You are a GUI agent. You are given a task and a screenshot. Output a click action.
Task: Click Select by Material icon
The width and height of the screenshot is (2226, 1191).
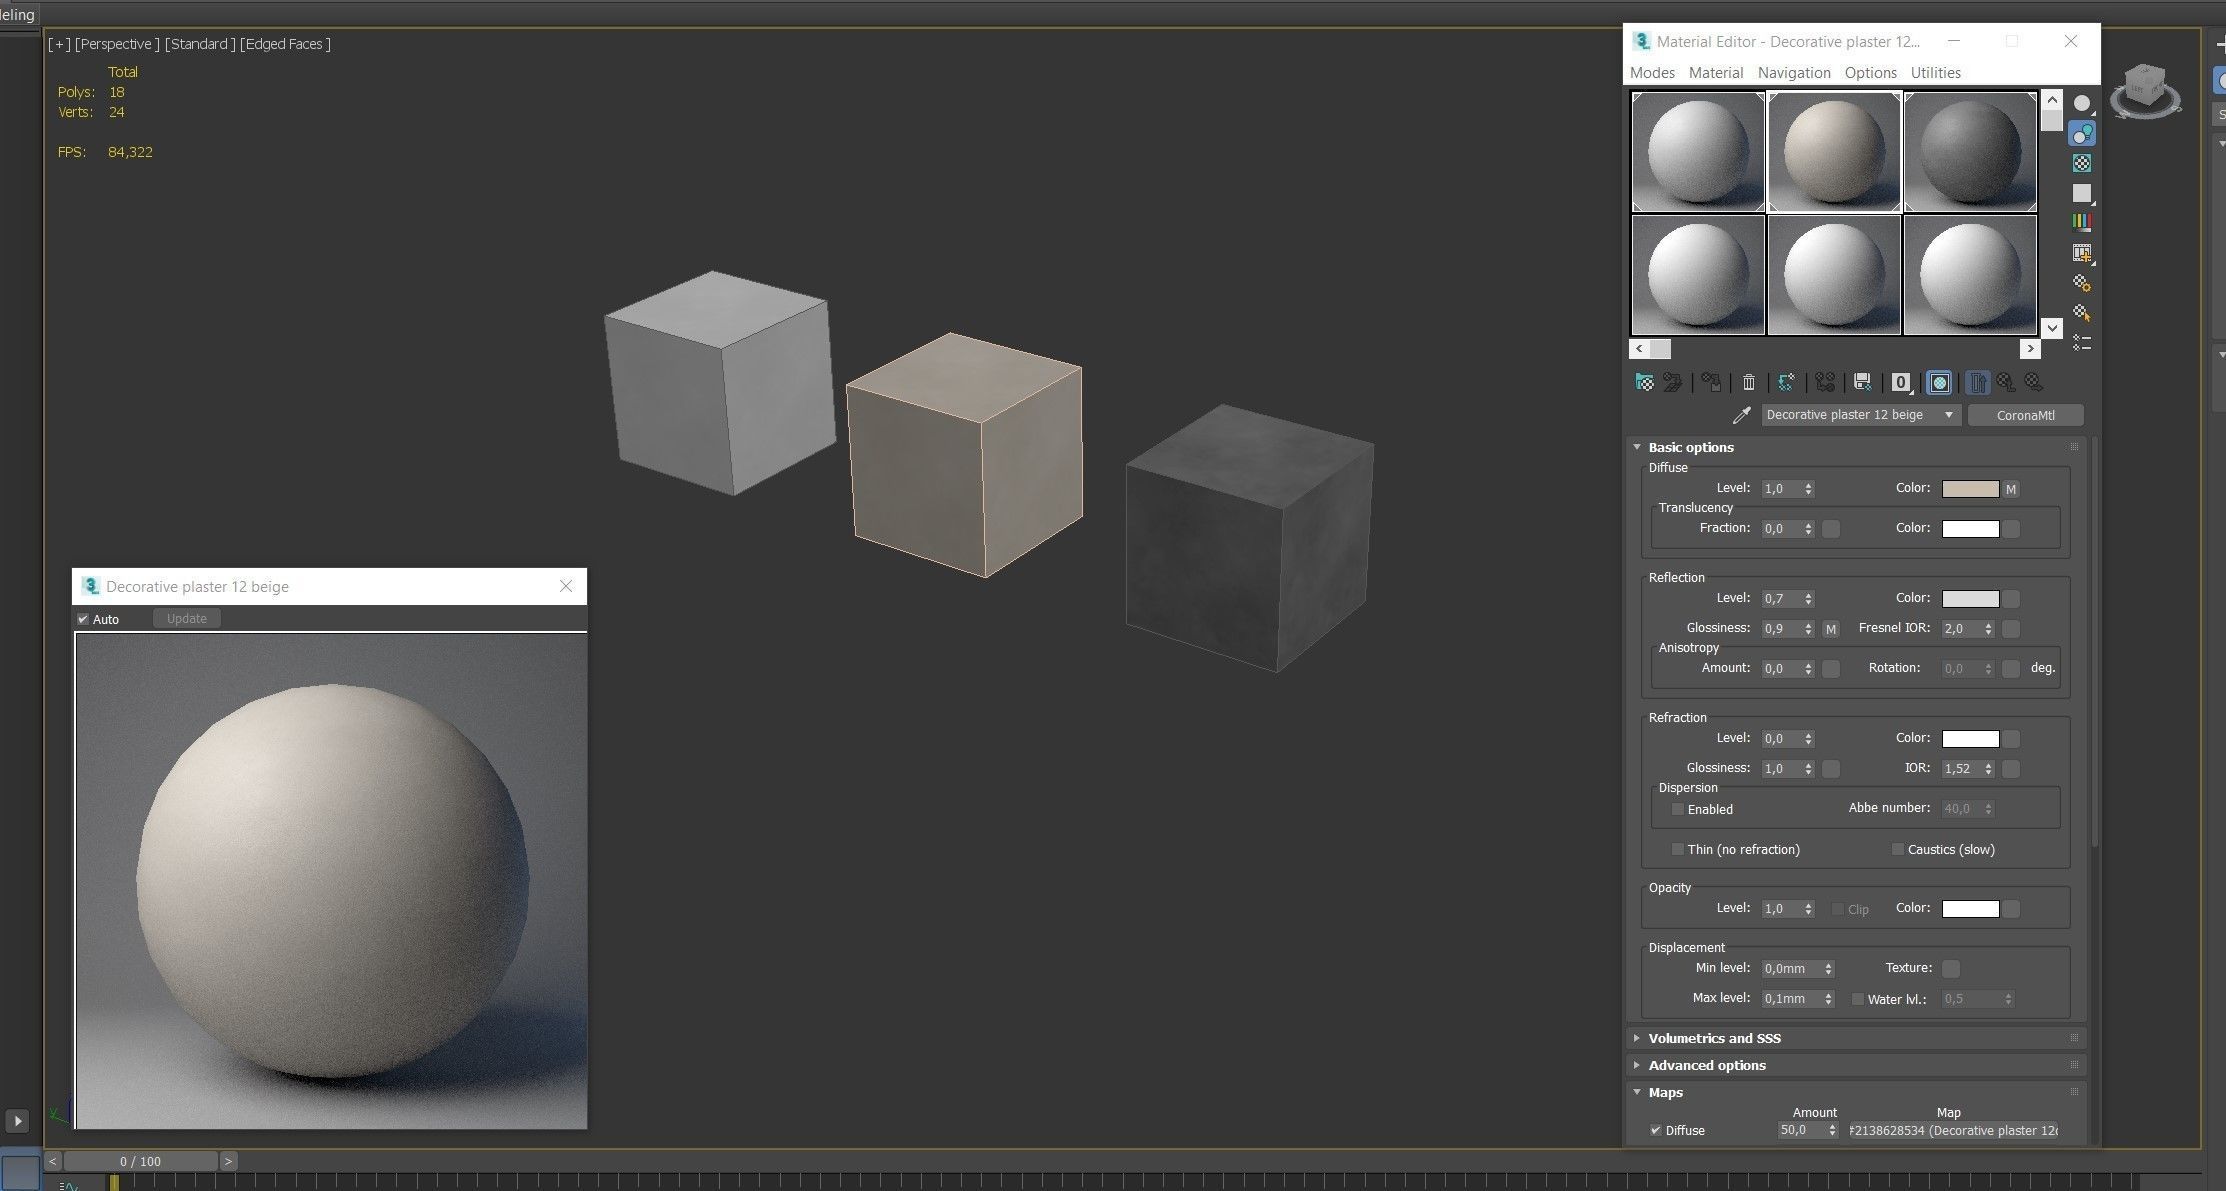[2082, 313]
